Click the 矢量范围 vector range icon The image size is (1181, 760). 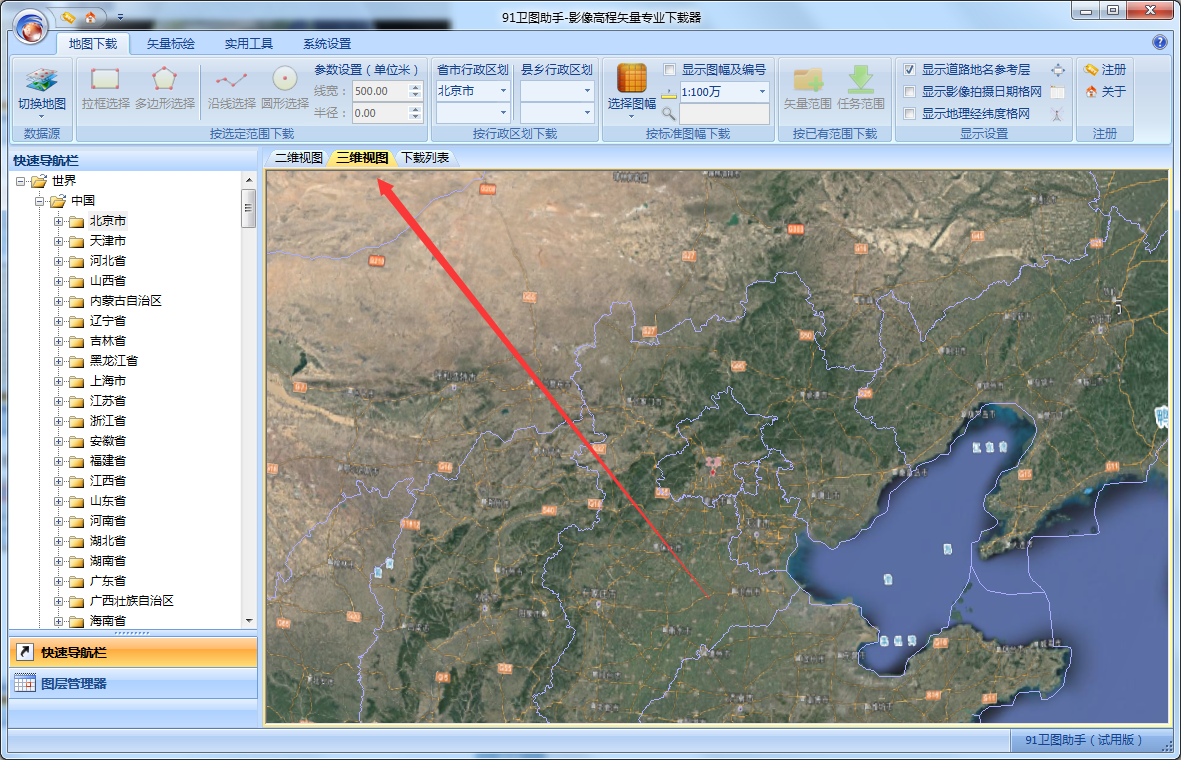[807, 80]
